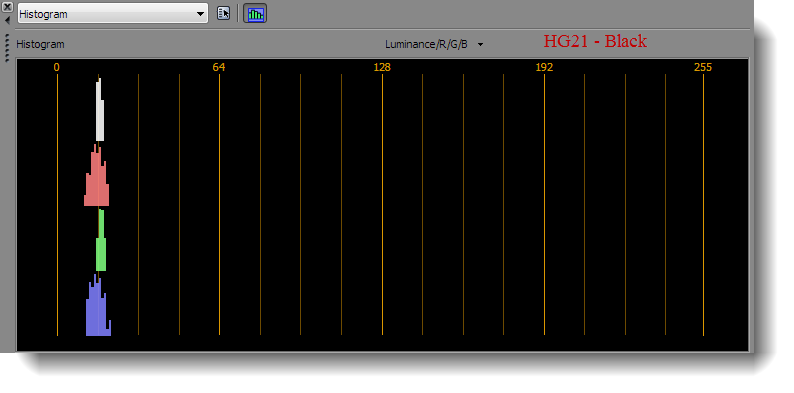Click the red HG21 - Black caption
Viewport: 794px width, 393px height.
595,41
